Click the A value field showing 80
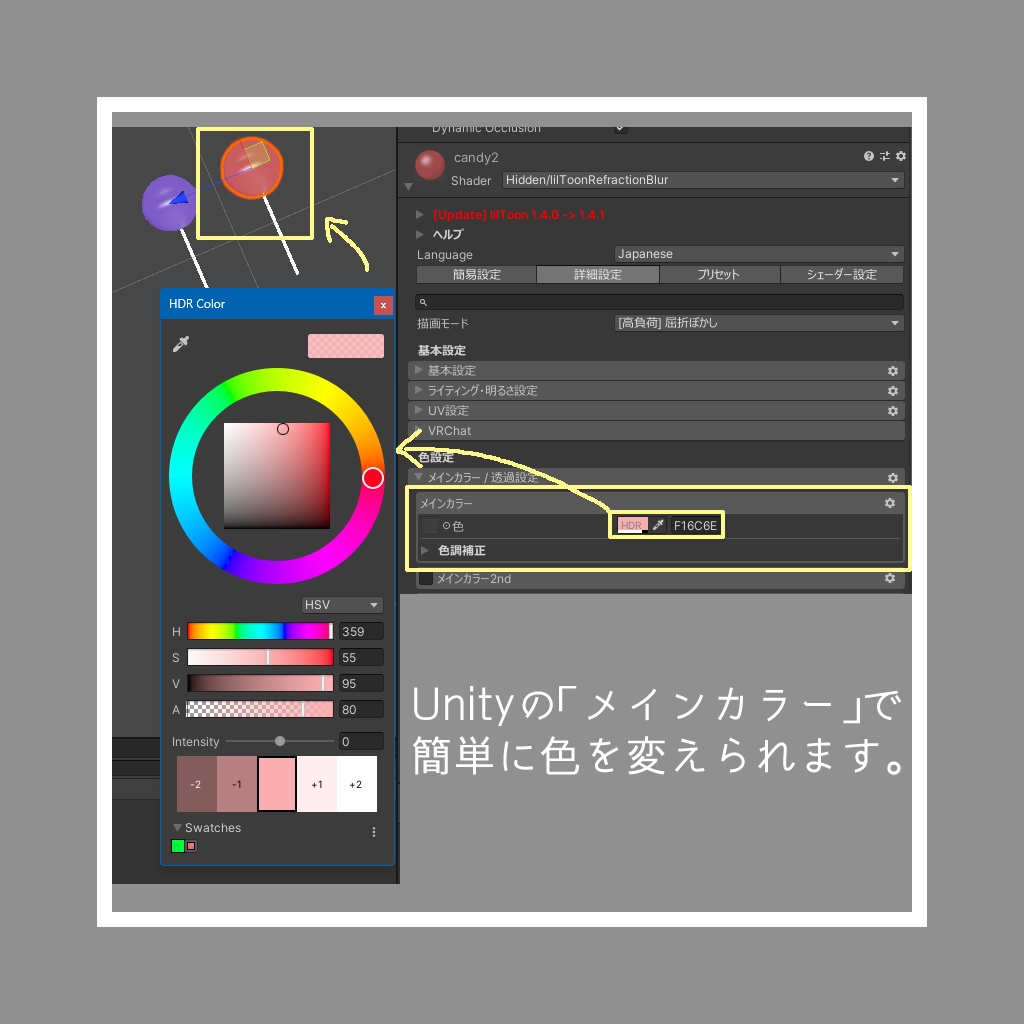Viewport: 1024px width, 1024px height. click(x=361, y=710)
